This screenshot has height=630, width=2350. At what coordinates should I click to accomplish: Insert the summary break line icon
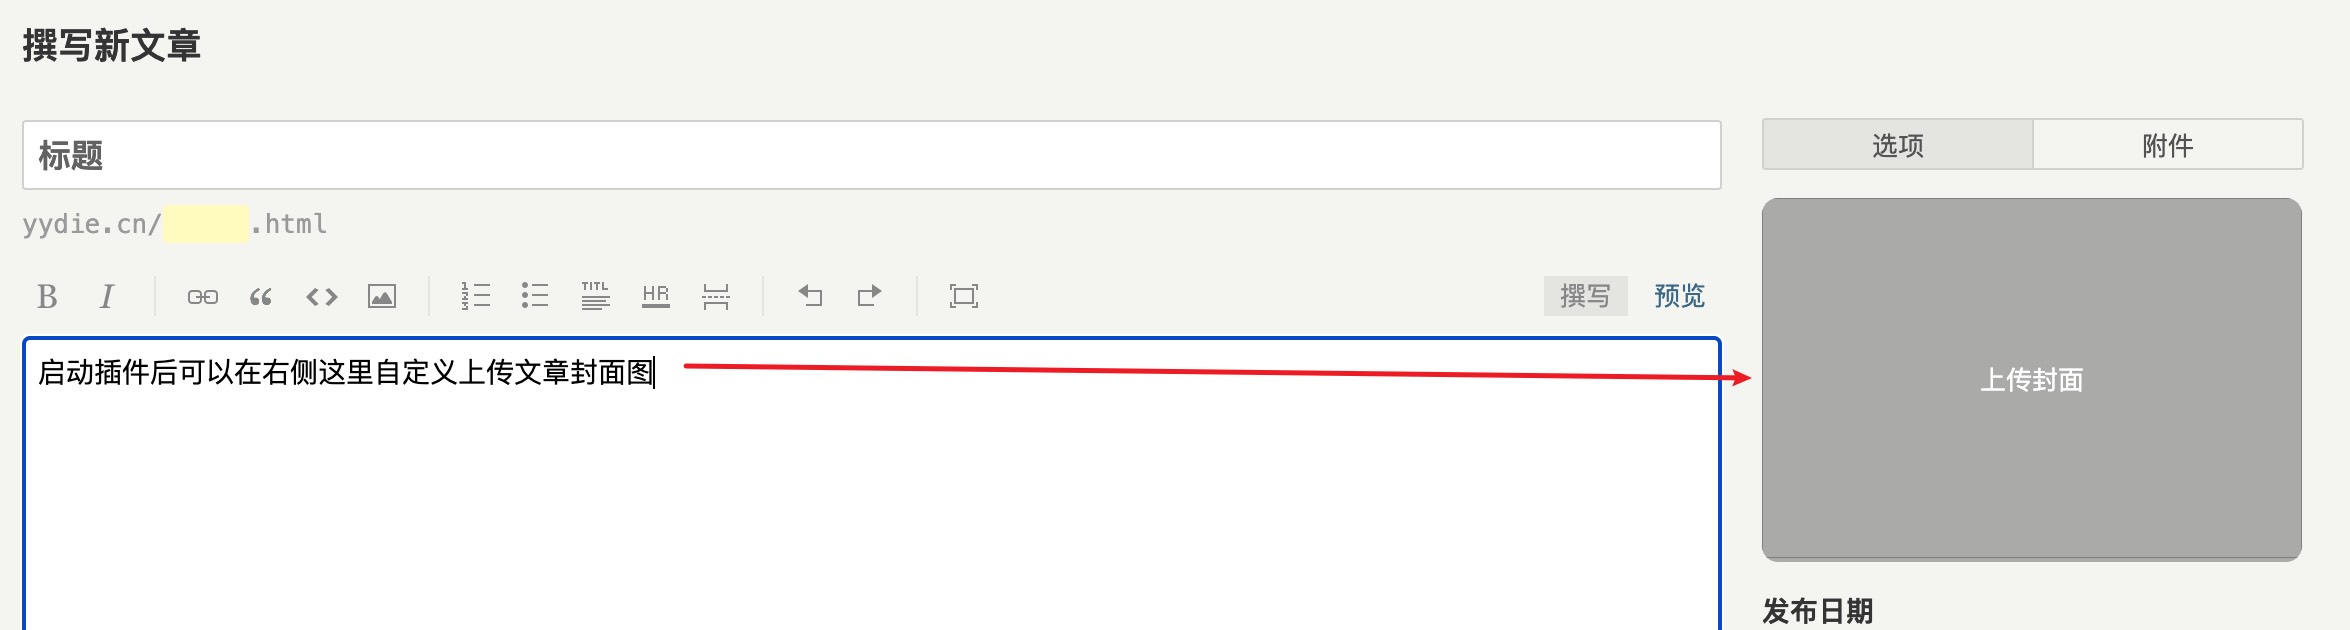pyautogui.click(x=716, y=296)
